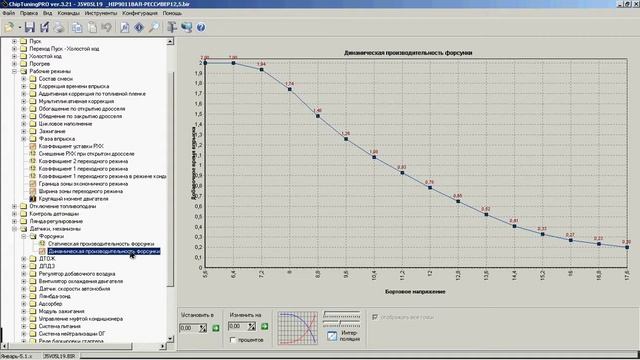640x360 pixels.
Task: Select 'Смещение РХХ при открытом дросселе'
Action: coord(87,154)
